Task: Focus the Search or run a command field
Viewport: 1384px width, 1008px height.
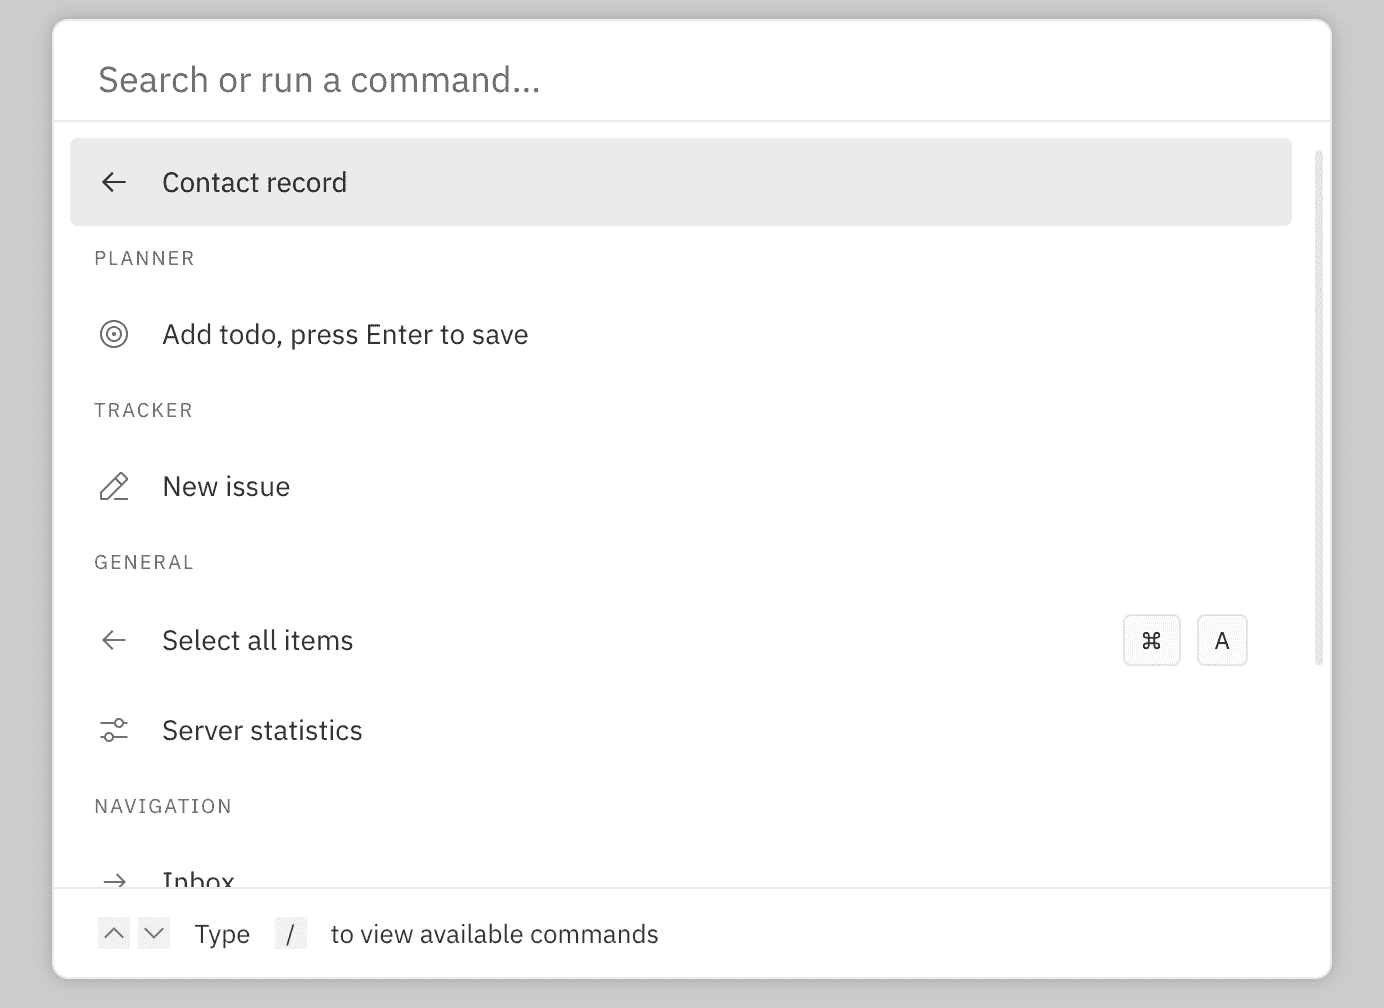Action: point(690,80)
